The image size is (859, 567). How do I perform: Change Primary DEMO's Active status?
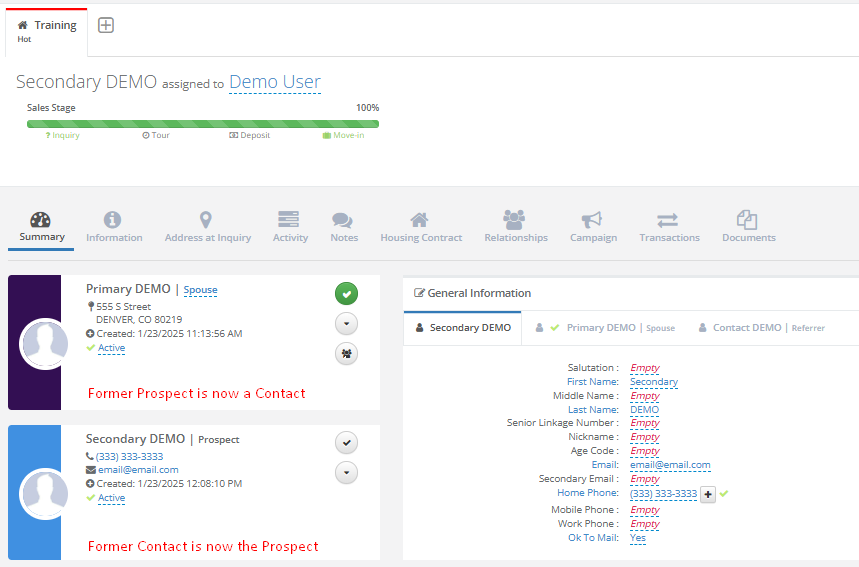(111, 348)
